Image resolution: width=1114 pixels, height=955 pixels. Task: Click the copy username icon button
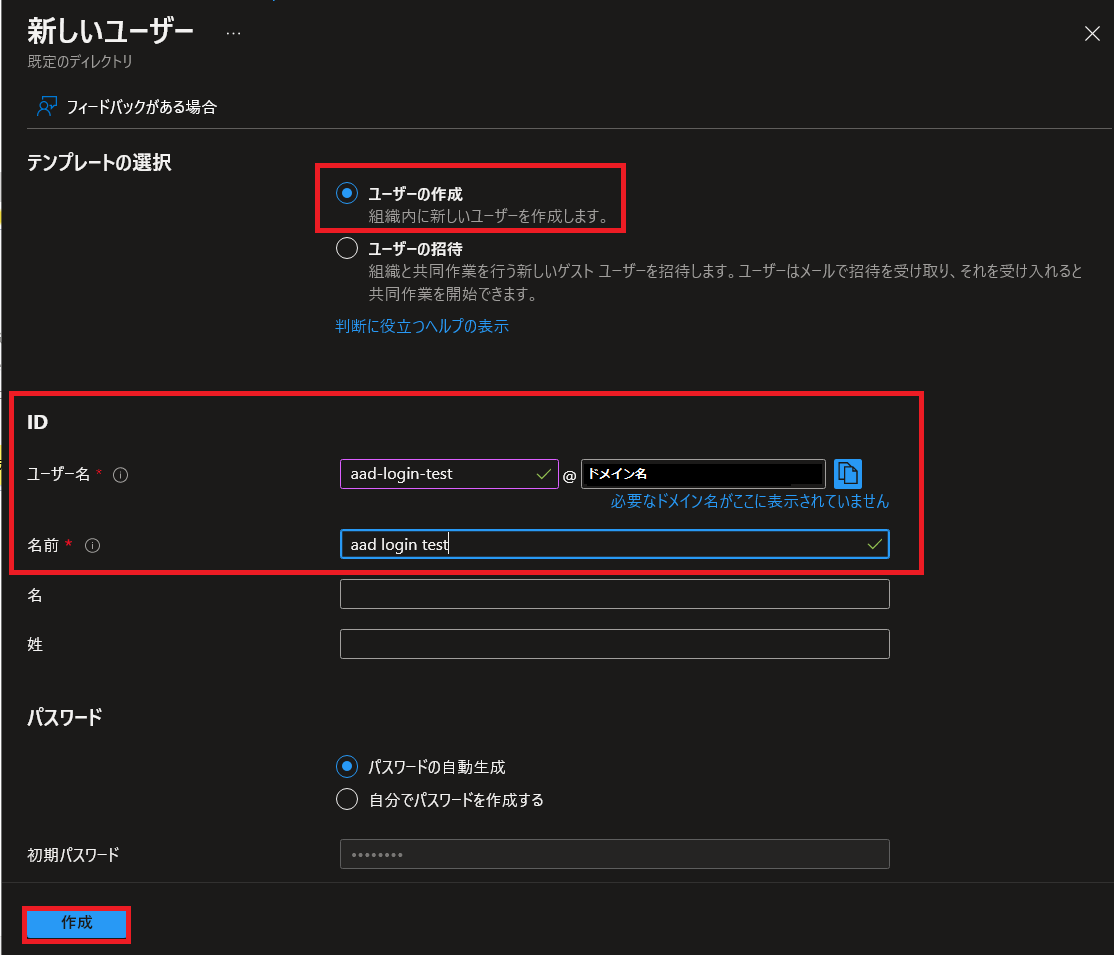coord(848,474)
